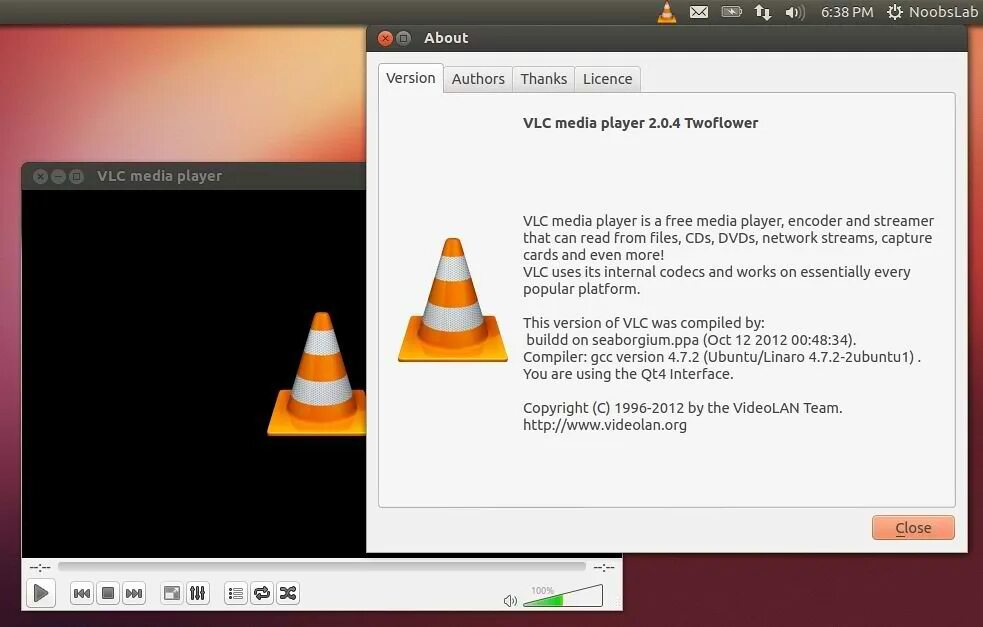Viewport: 983px width, 627px height.
Task: Open the battery indicator menu
Action: [732, 11]
